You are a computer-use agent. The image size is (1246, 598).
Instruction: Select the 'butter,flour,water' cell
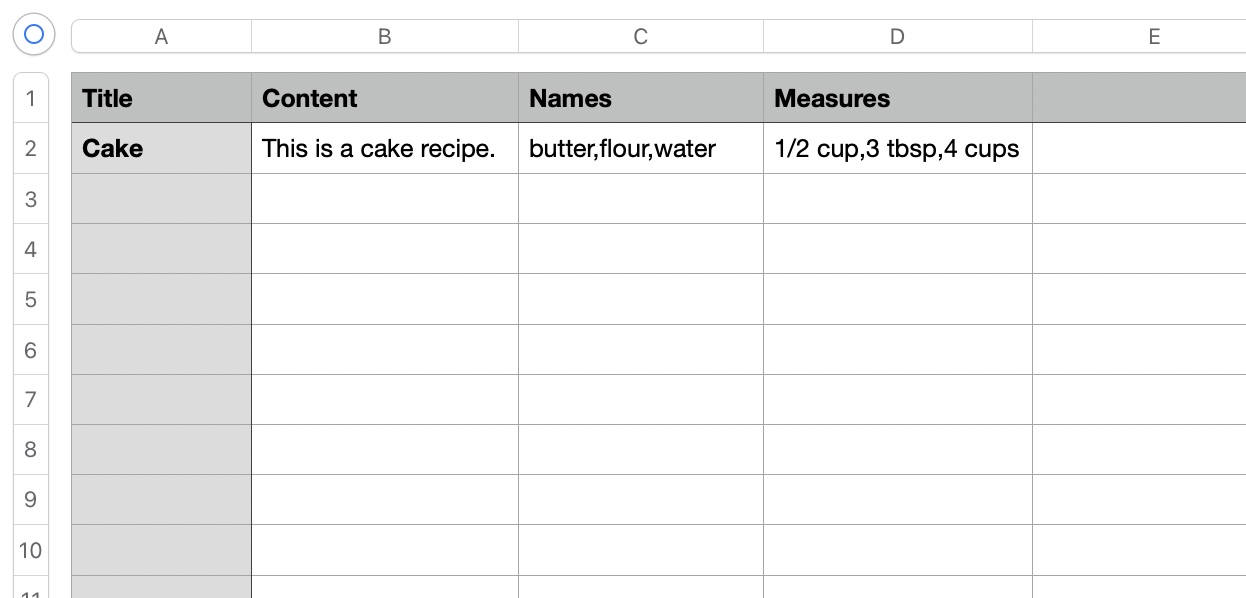pos(640,148)
